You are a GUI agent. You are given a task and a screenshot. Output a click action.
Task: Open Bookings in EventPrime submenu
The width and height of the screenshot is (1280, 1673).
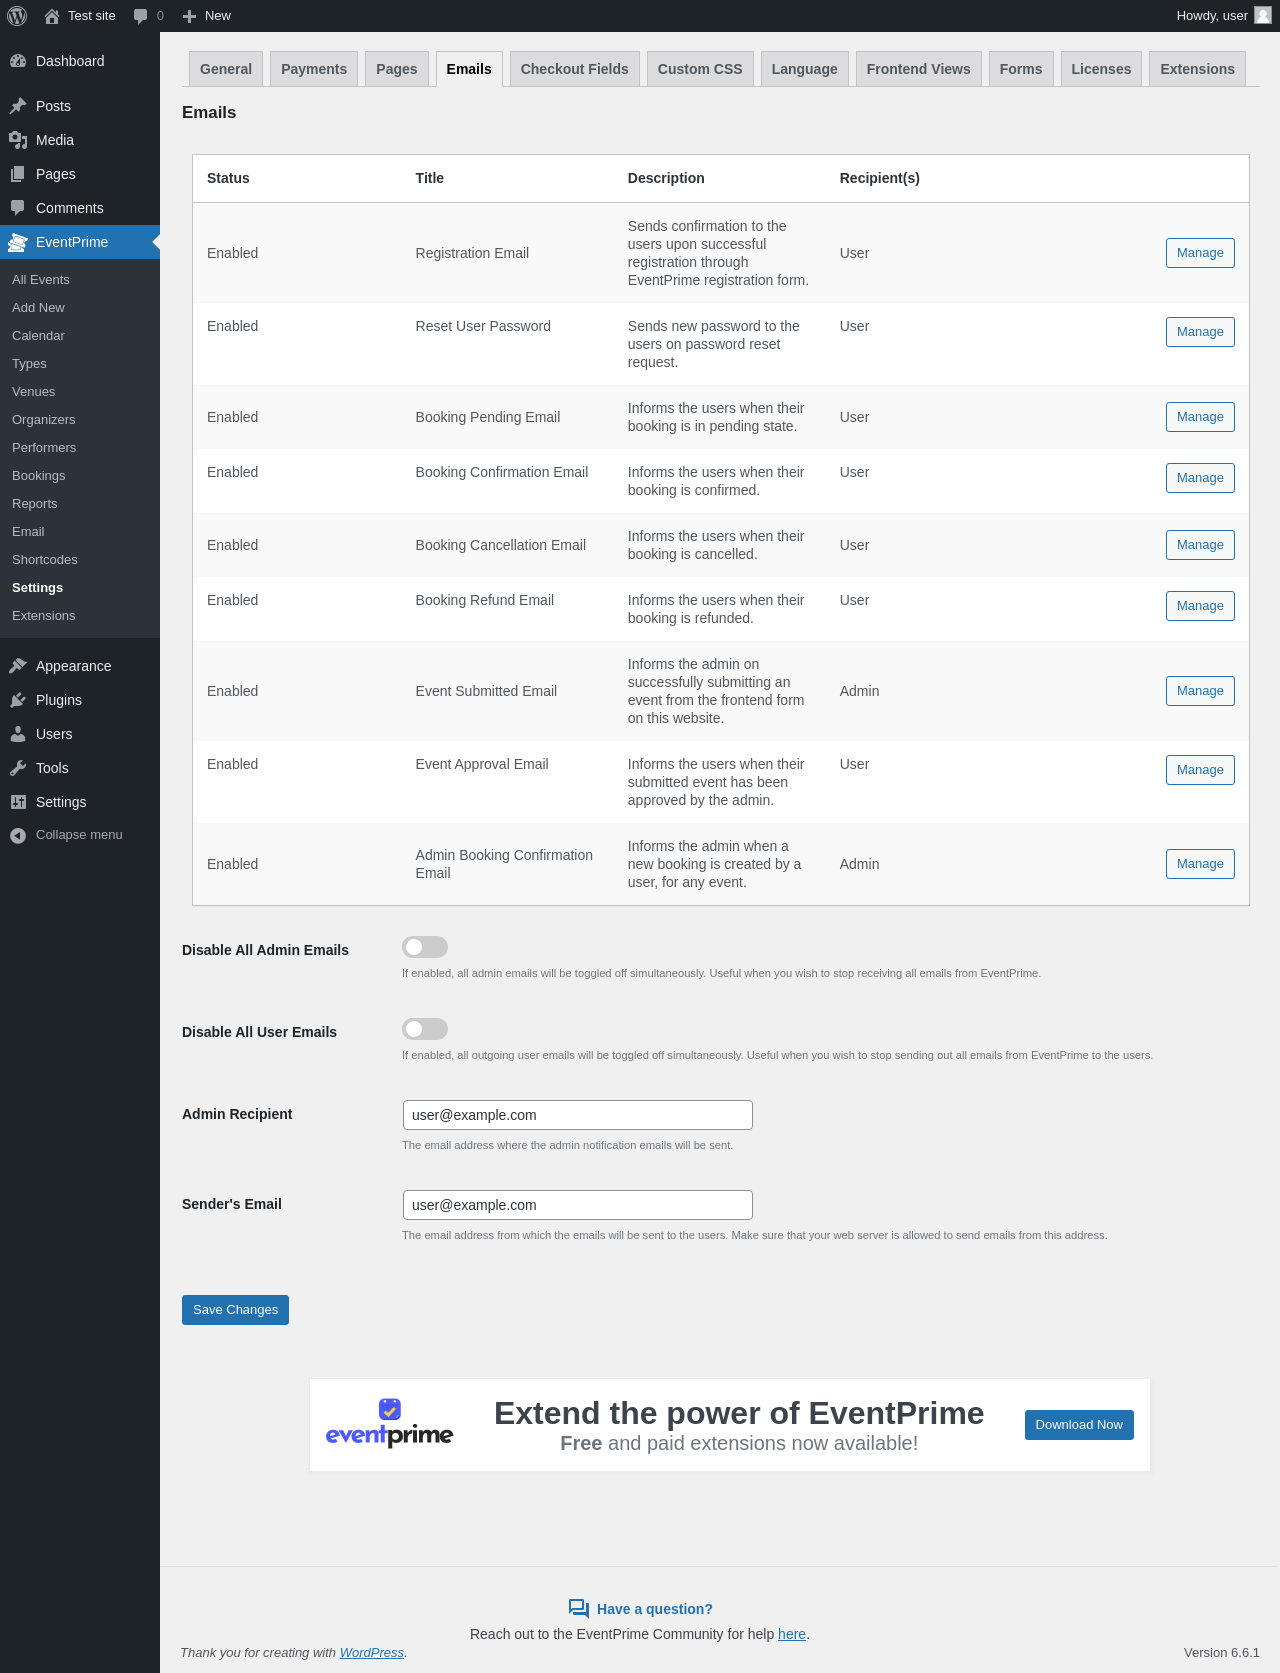(39, 476)
